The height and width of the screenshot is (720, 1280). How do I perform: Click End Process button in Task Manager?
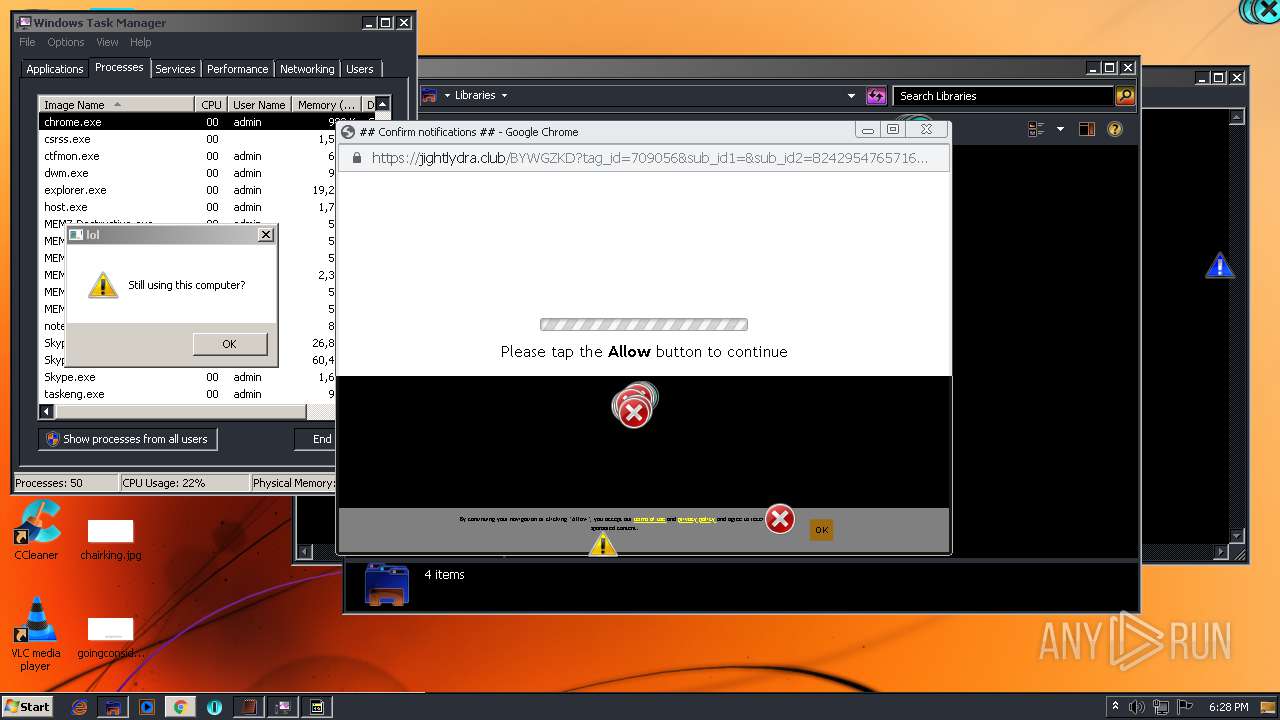316,439
